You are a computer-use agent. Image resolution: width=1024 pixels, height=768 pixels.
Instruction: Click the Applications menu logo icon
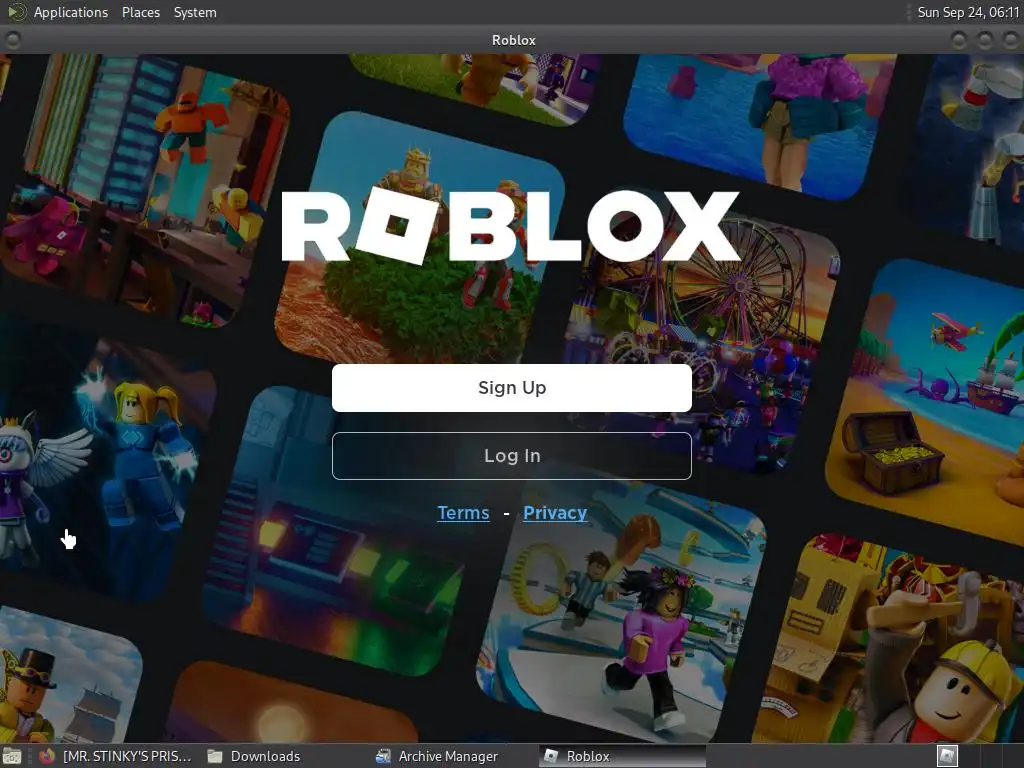pos(16,12)
